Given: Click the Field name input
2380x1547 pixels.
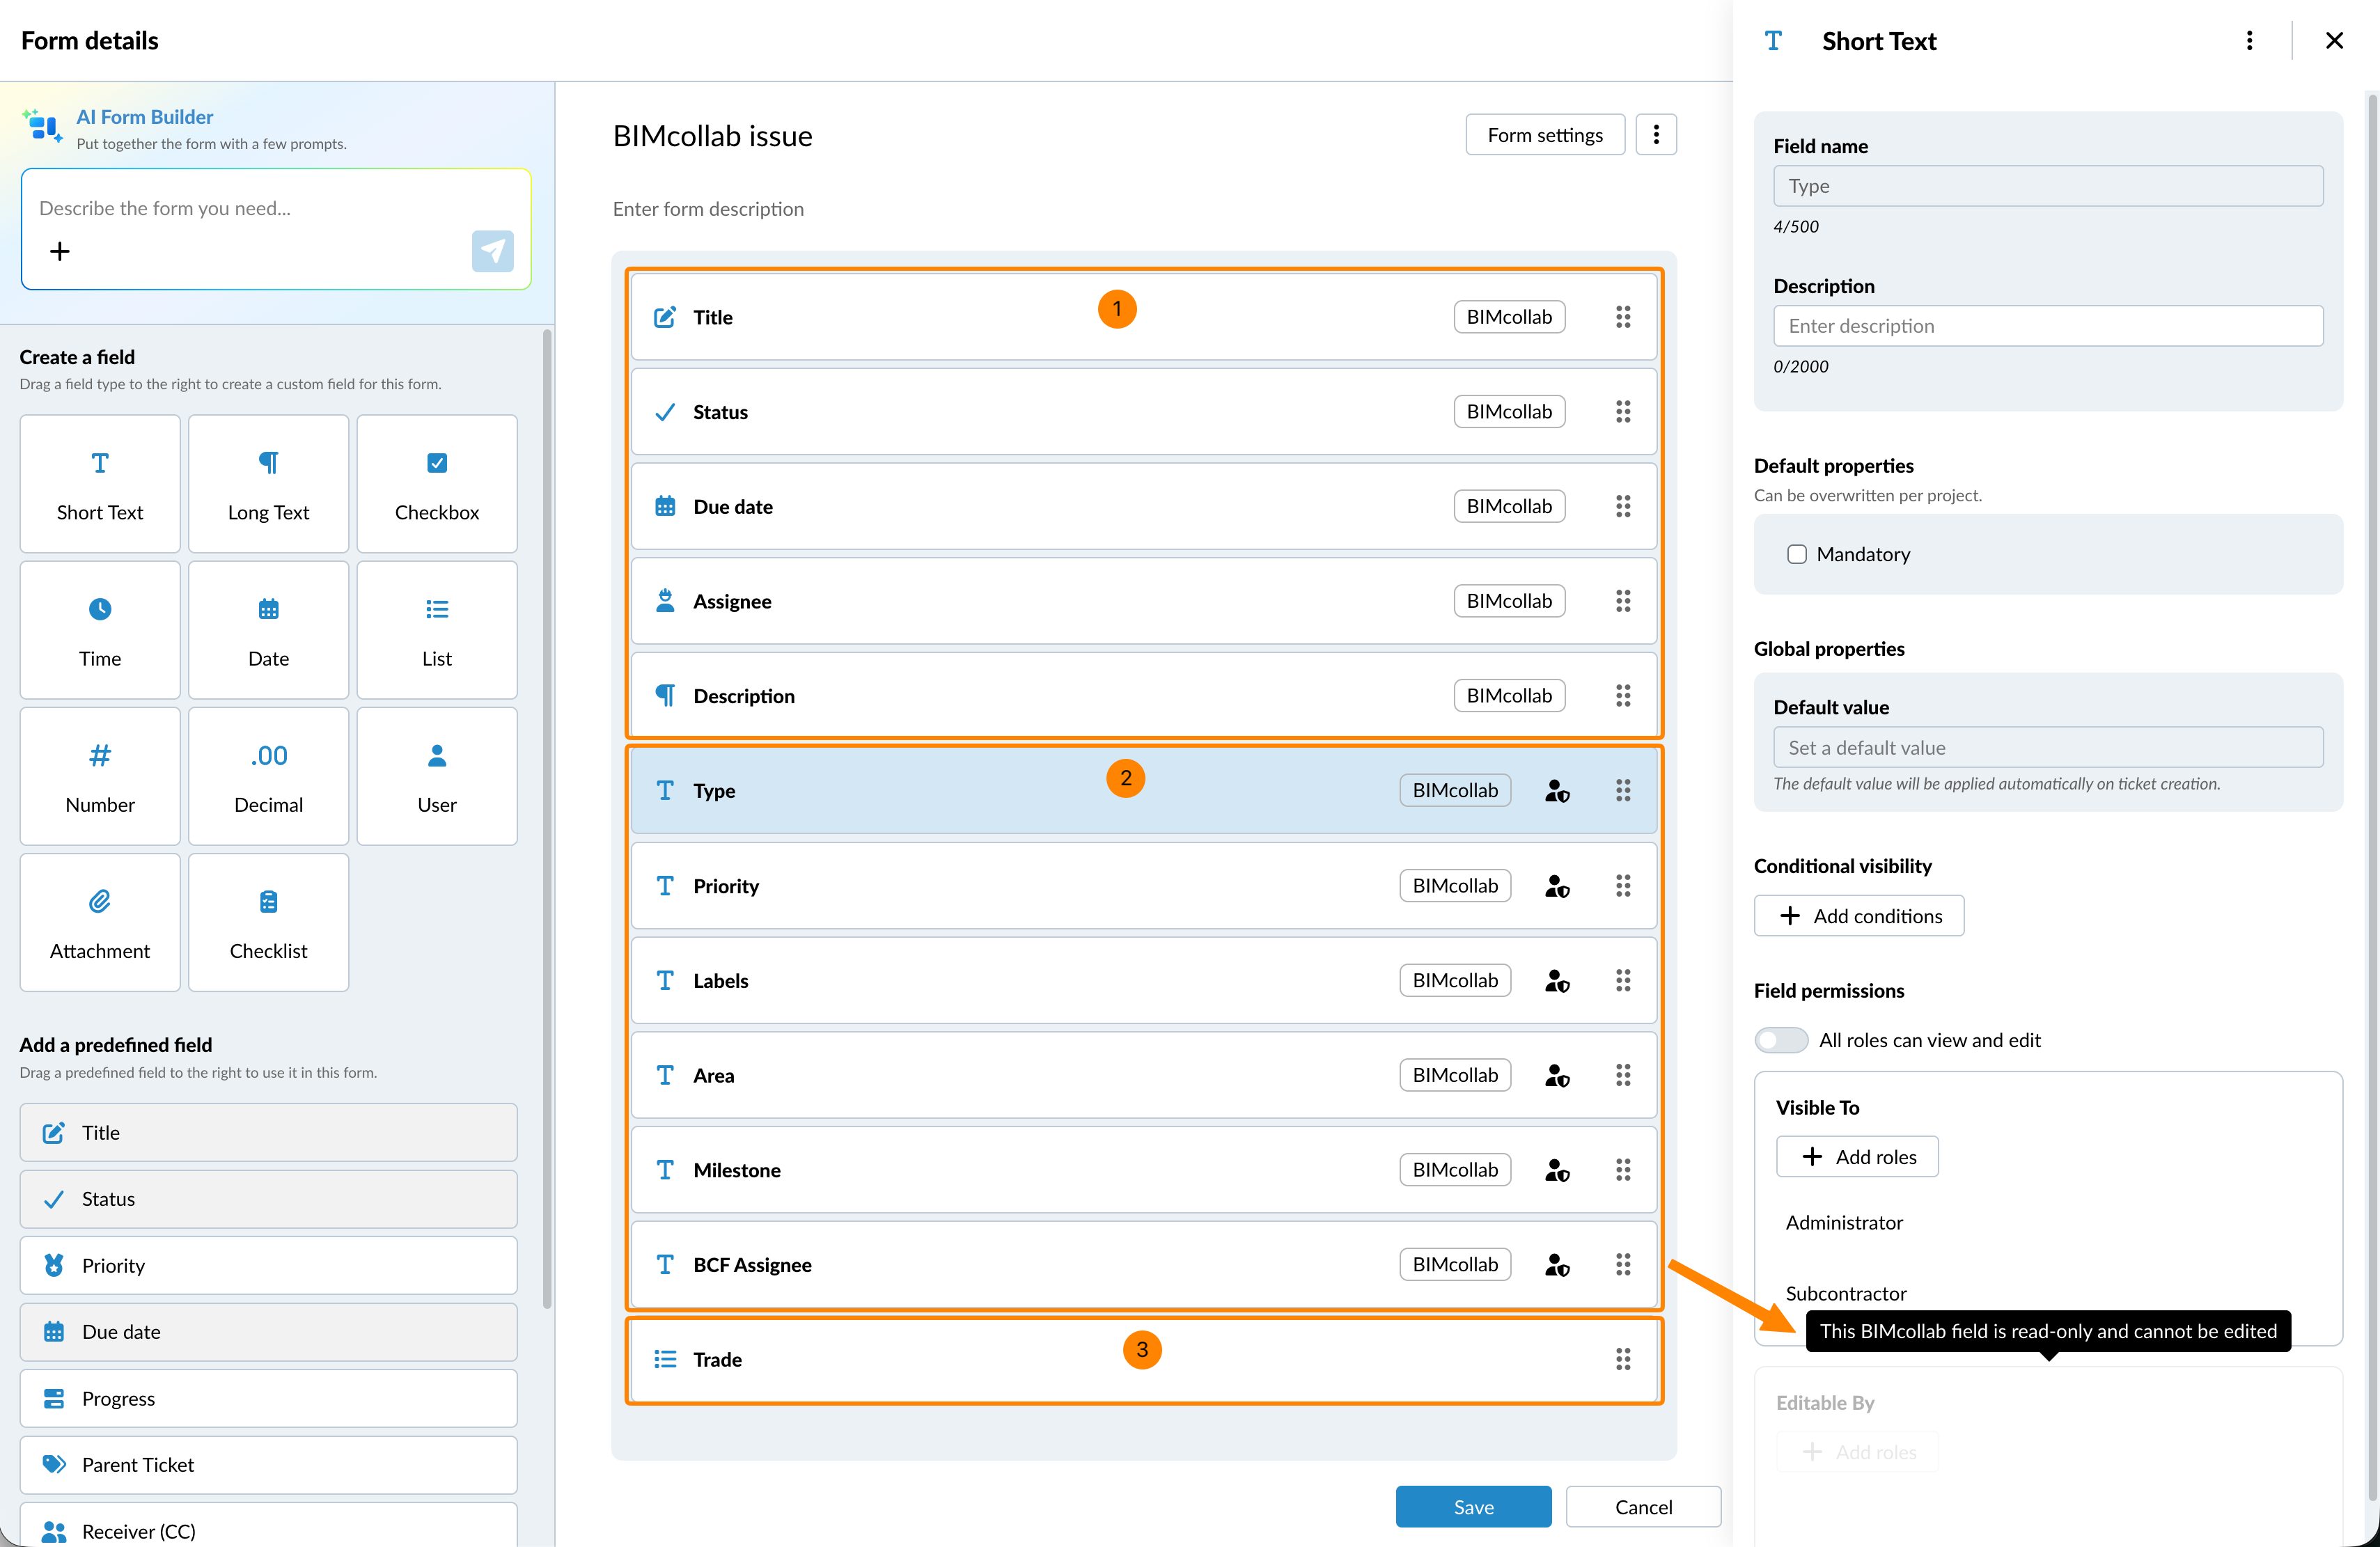Looking at the screenshot, I should (x=2048, y=186).
